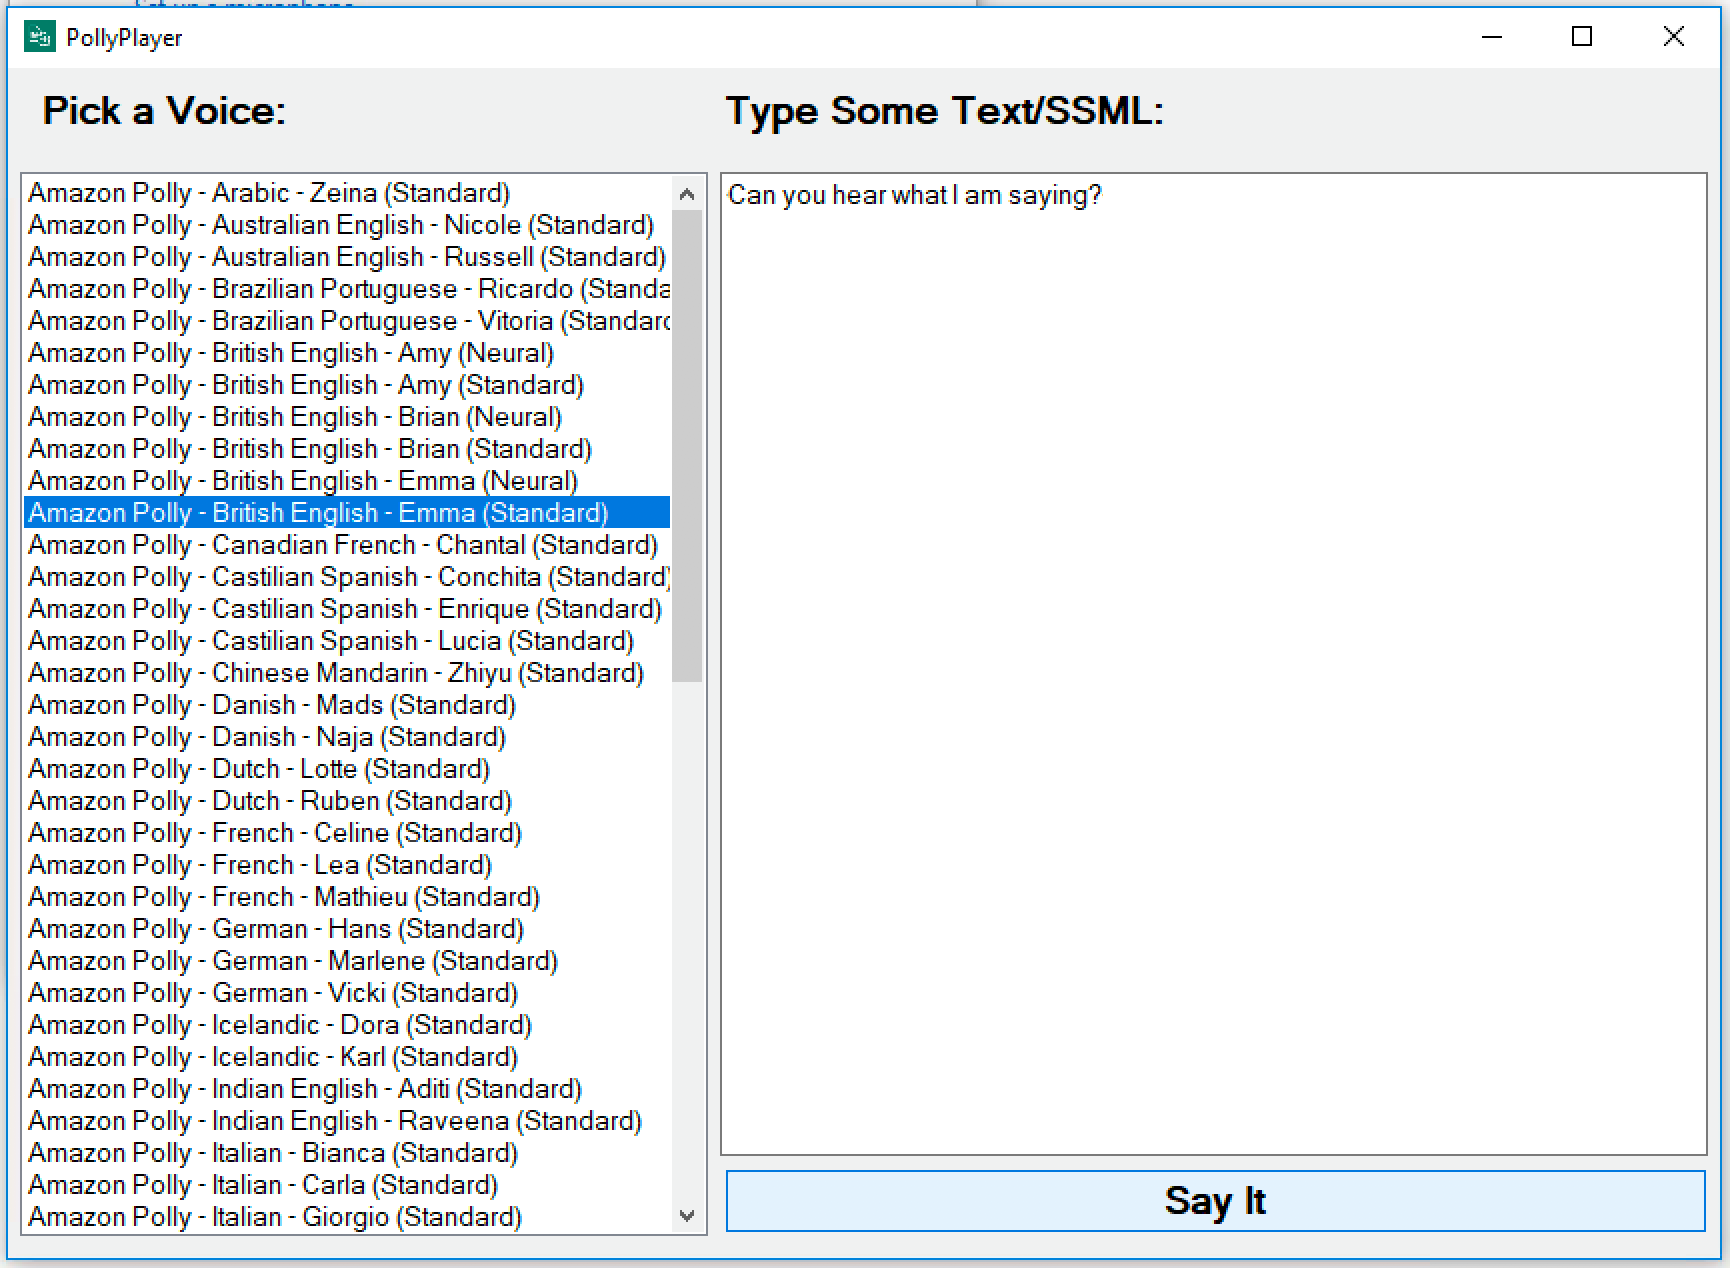1730x1268 pixels.
Task: Click inside the text/SSML input box
Action: pyautogui.click(x=1212, y=660)
